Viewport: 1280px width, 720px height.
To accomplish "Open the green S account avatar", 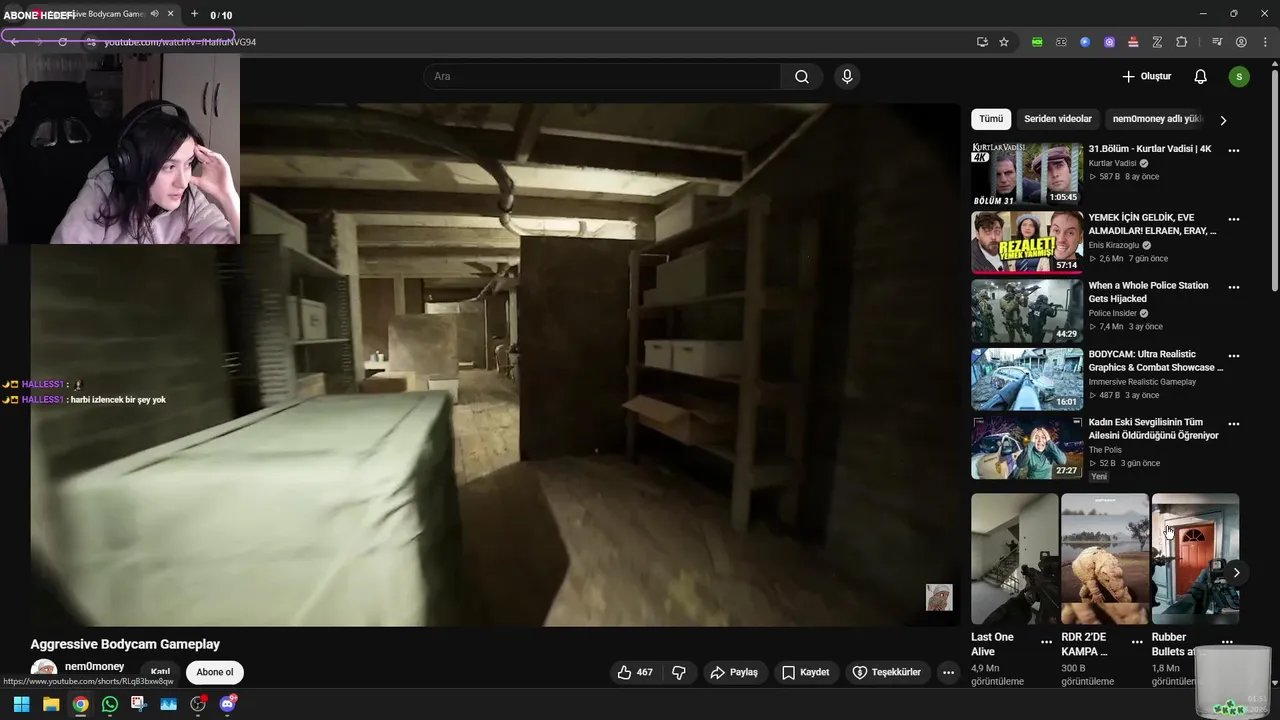I will tap(1239, 77).
